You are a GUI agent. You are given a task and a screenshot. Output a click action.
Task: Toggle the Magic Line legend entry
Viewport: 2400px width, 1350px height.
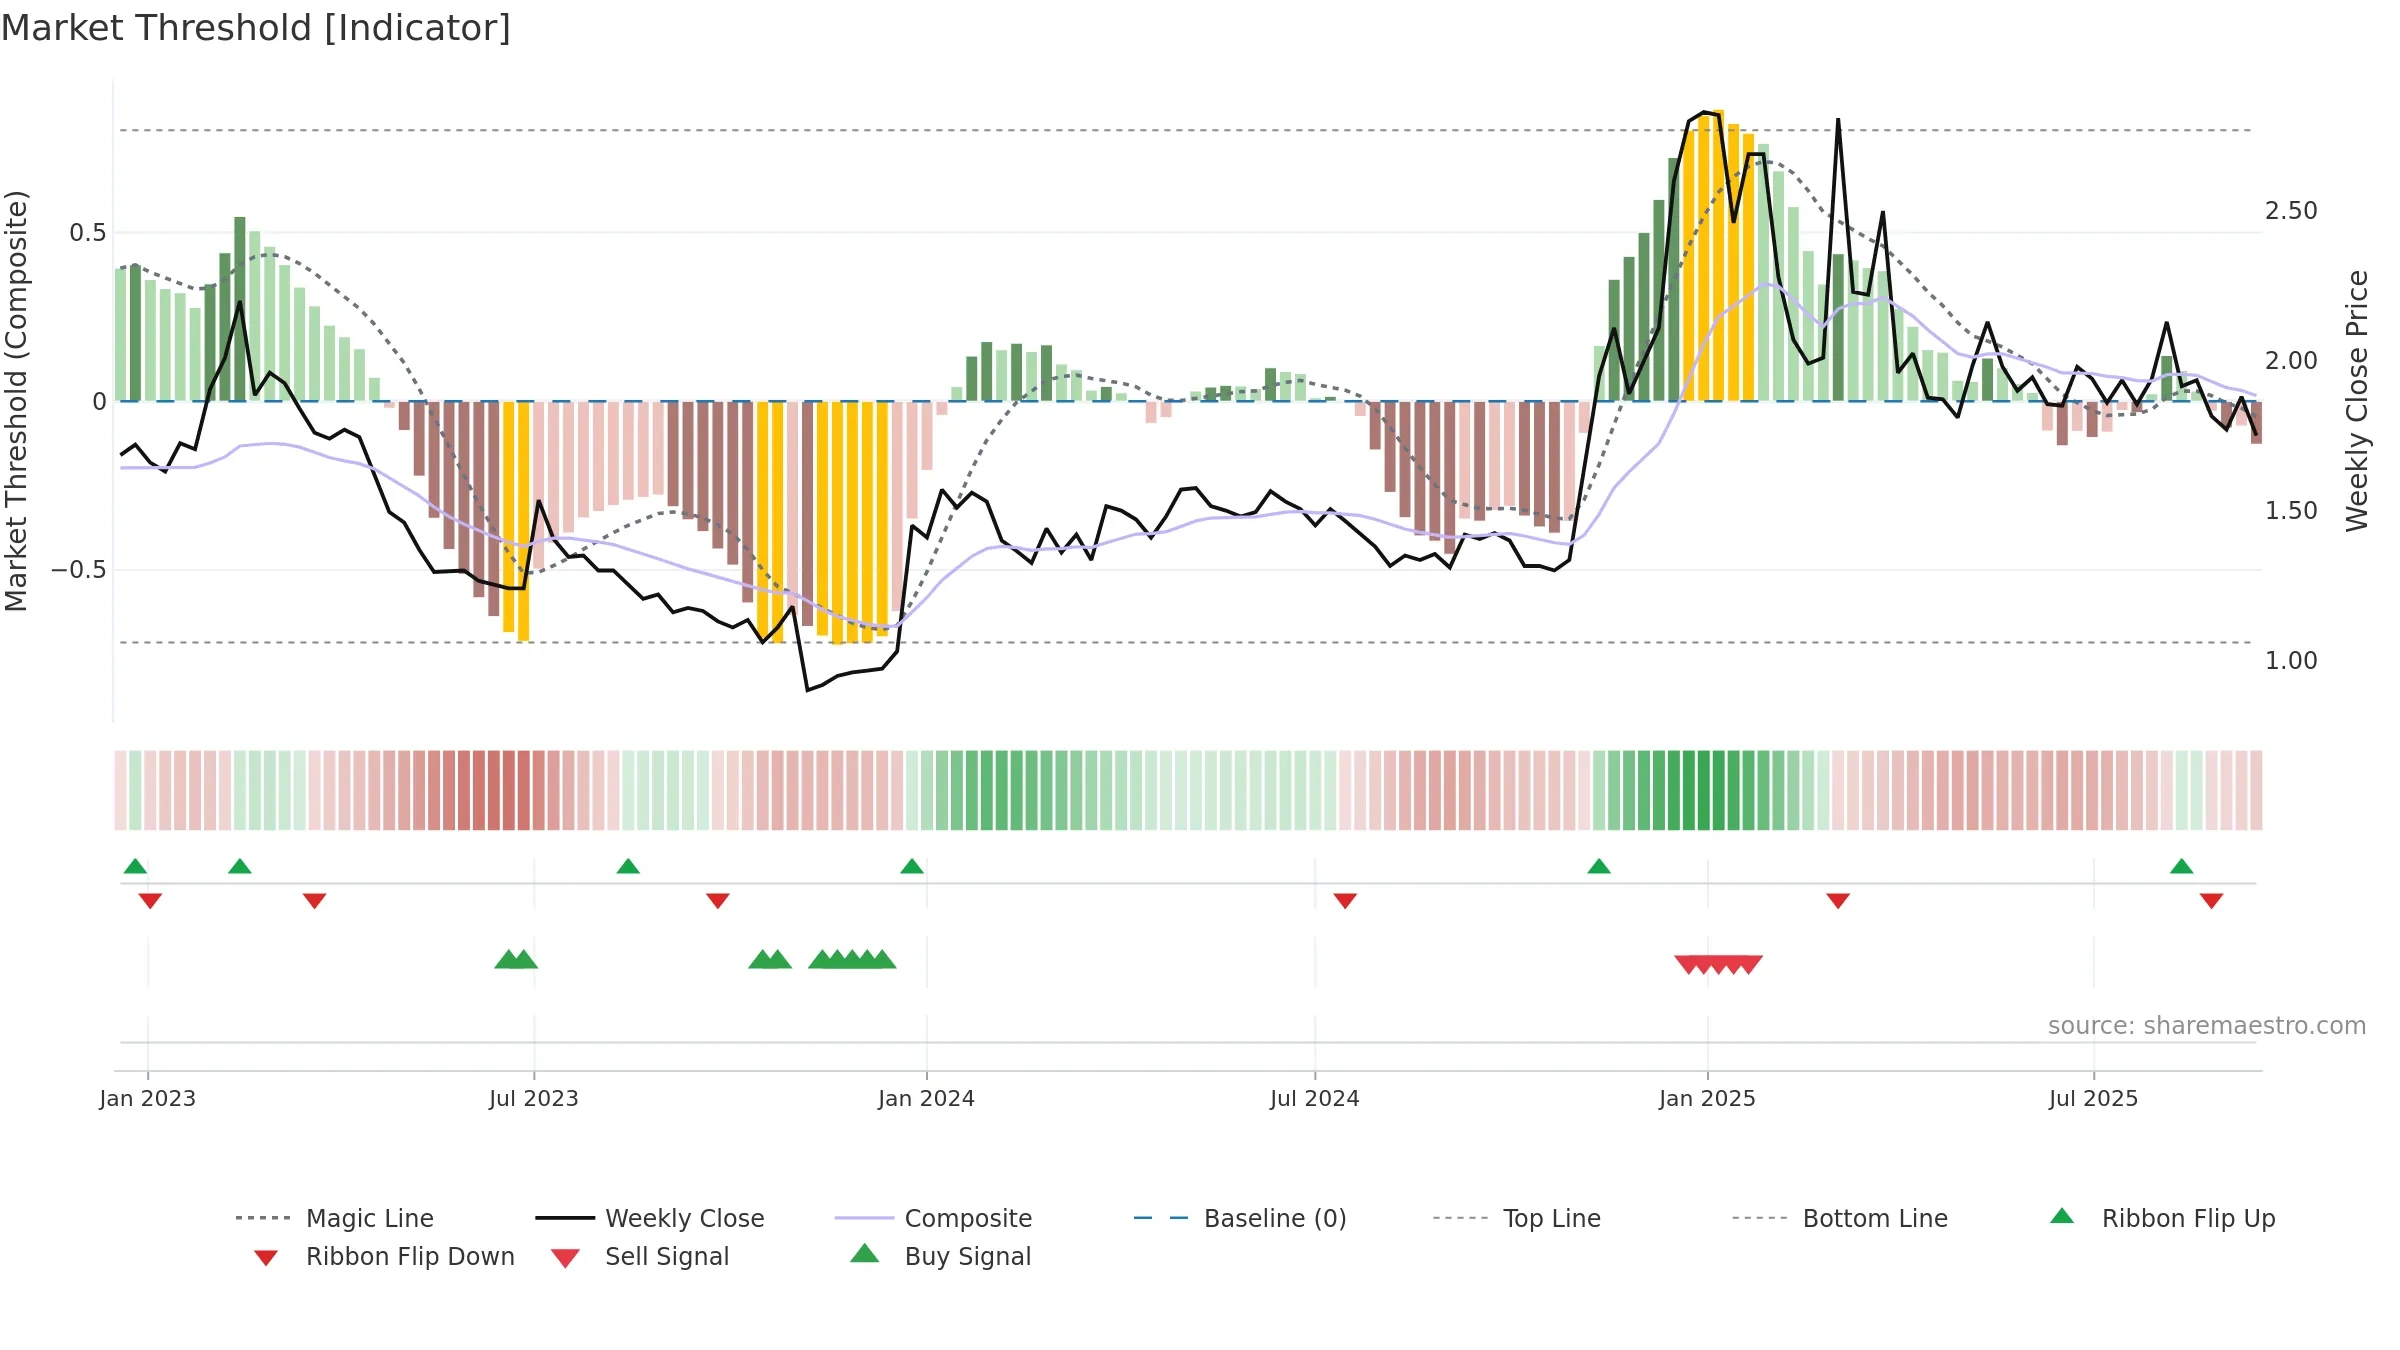(334, 1218)
